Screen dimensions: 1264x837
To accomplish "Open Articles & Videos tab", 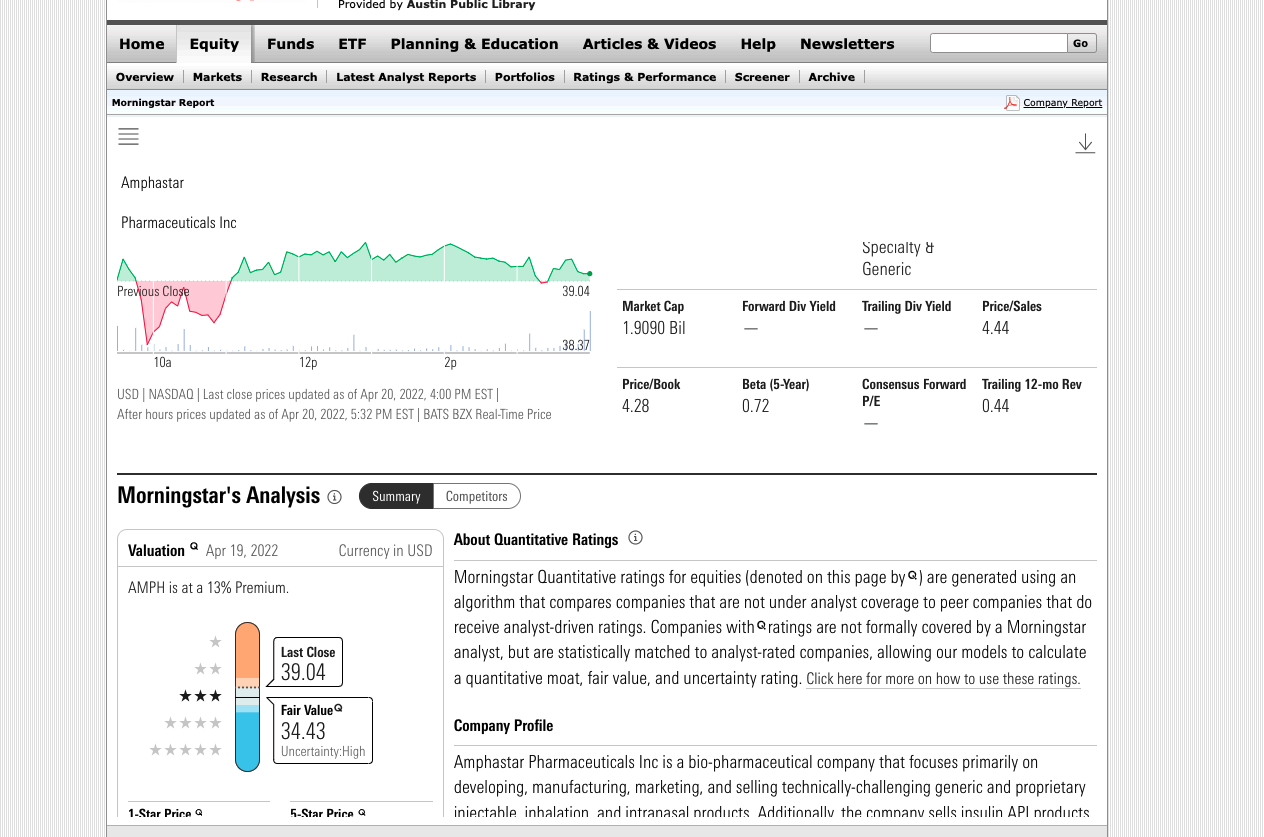I will pos(650,44).
